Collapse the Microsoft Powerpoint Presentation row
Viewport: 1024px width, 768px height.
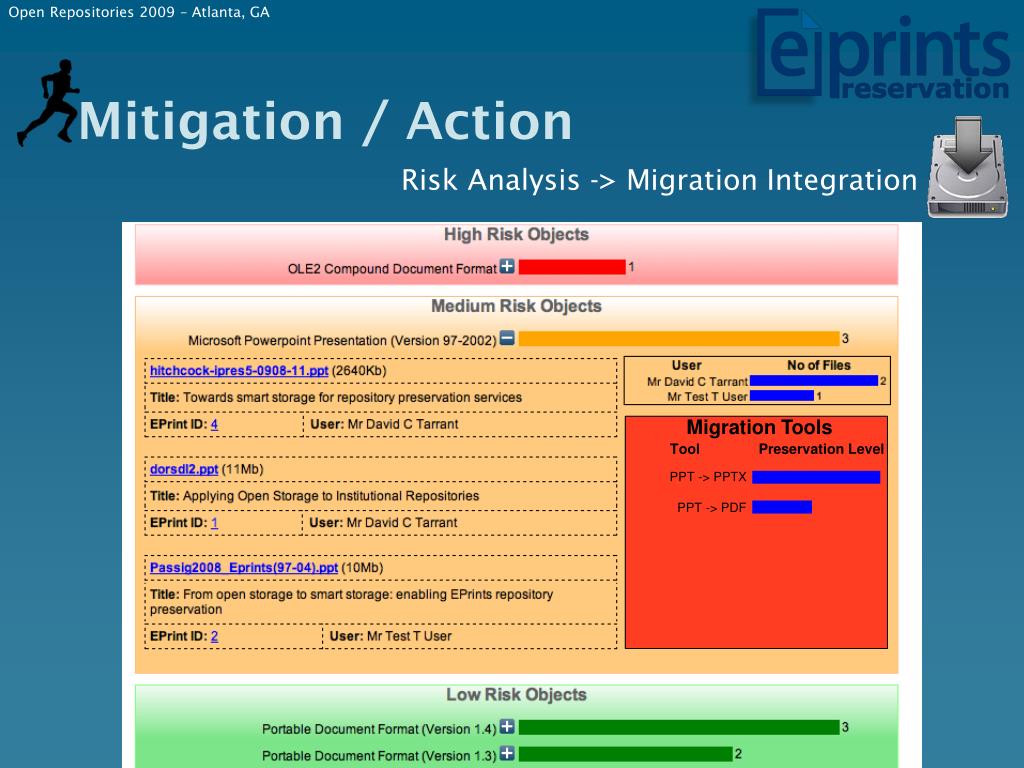pyautogui.click(x=507, y=338)
